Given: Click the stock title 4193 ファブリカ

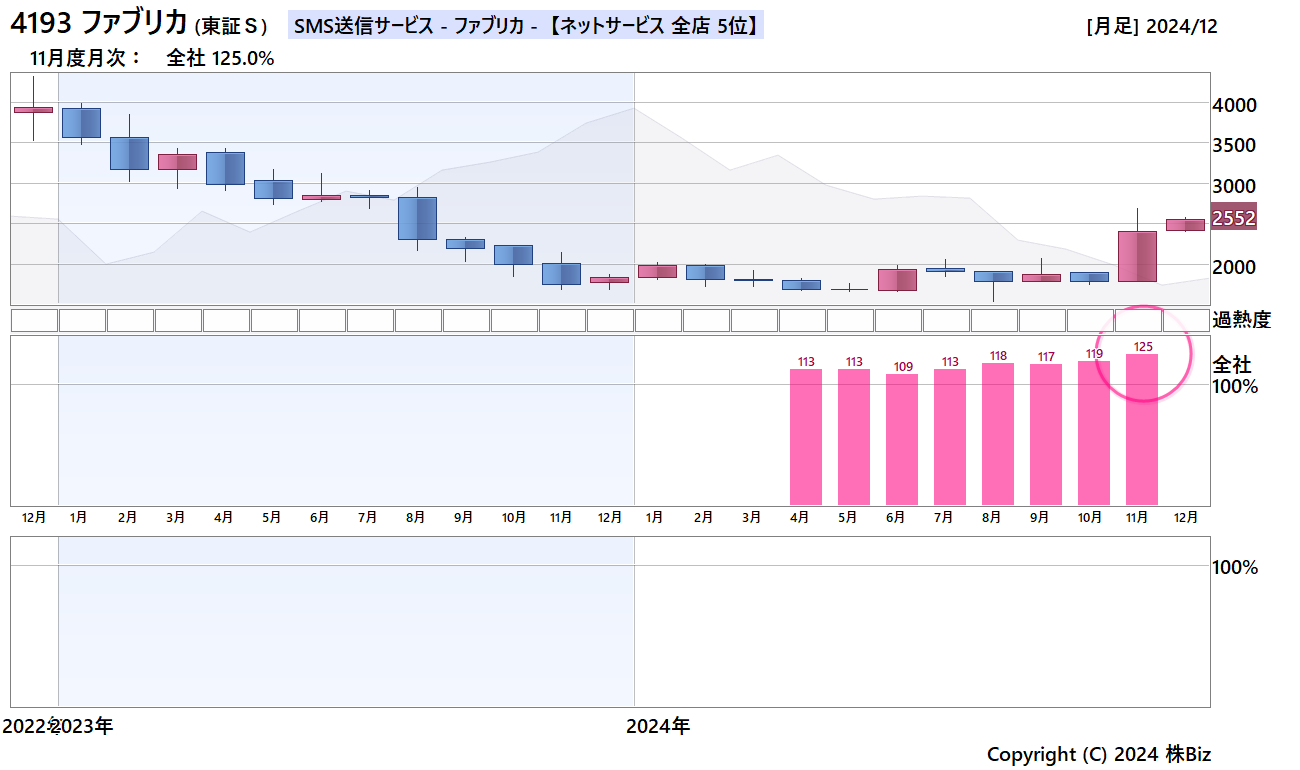Looking at the screenshot, I should [x=98, y=25].
